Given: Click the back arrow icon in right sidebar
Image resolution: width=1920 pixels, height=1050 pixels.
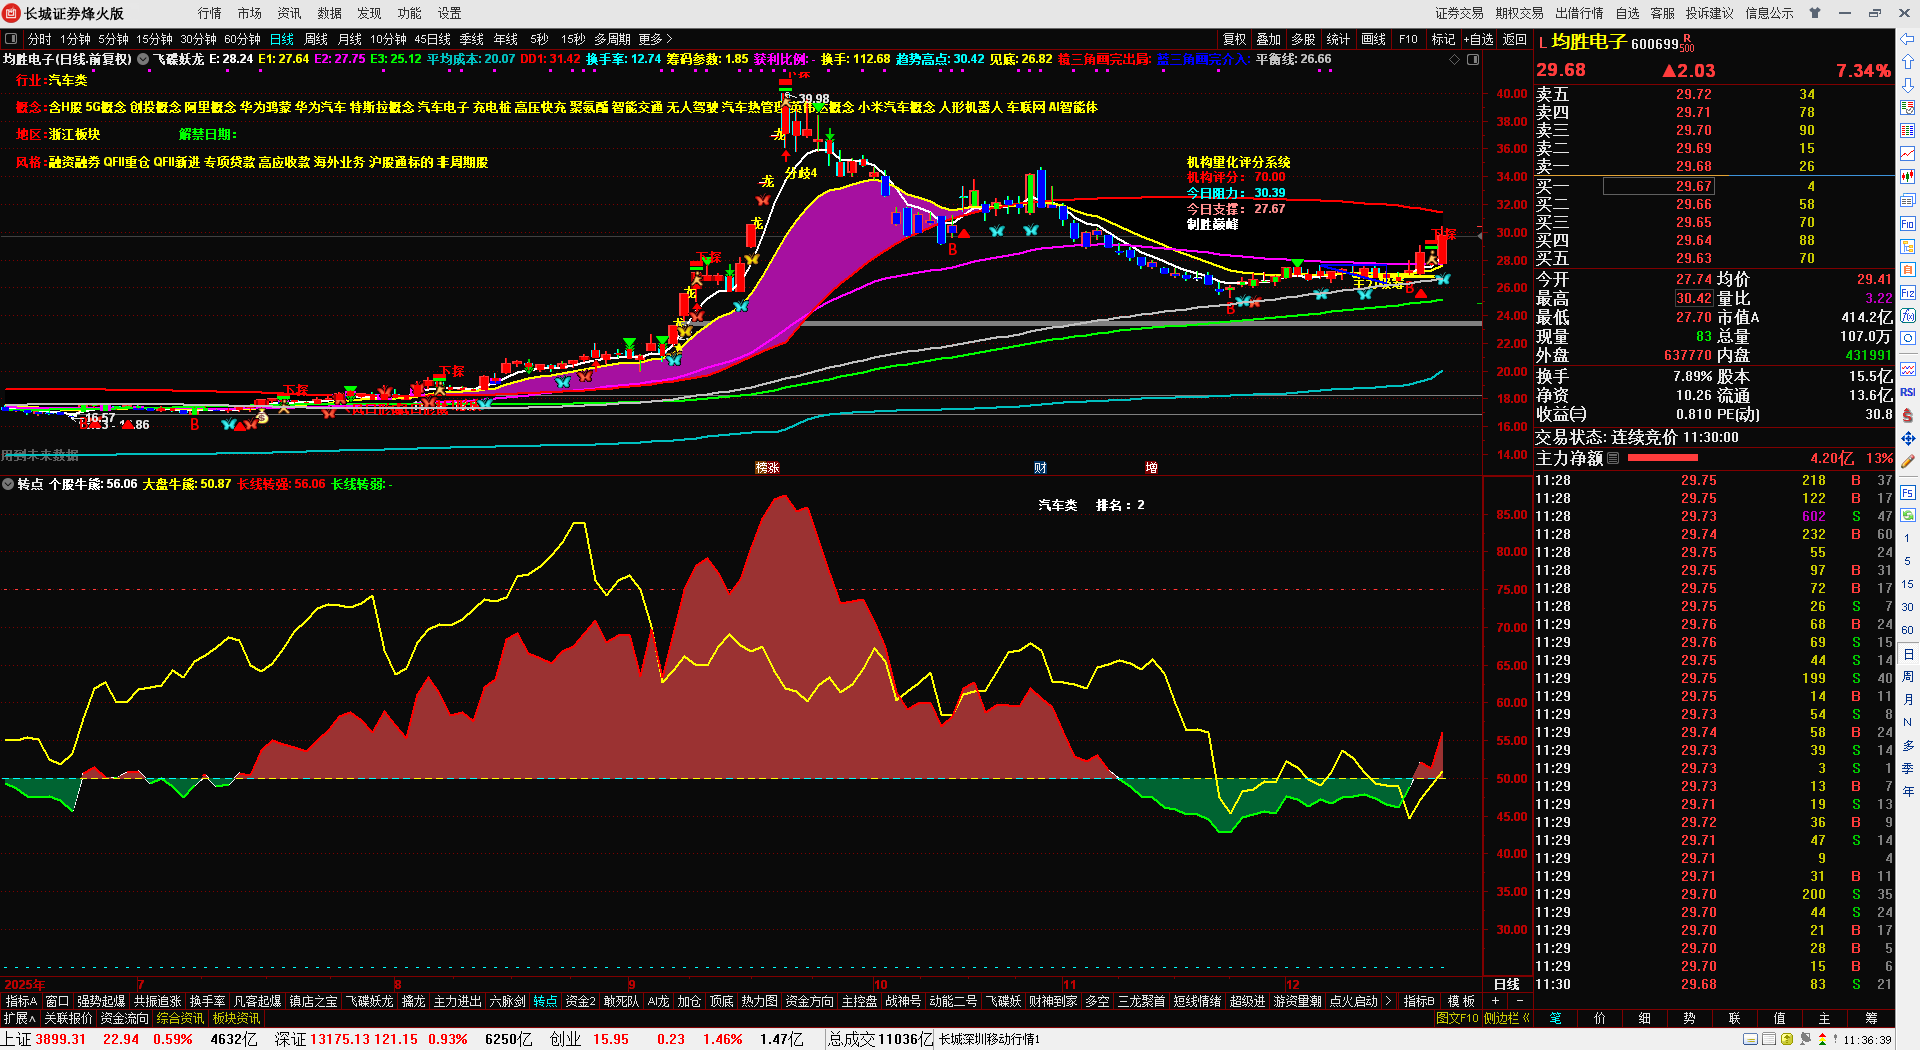Looking at the screenshot, I should (x=1908, y=39).
